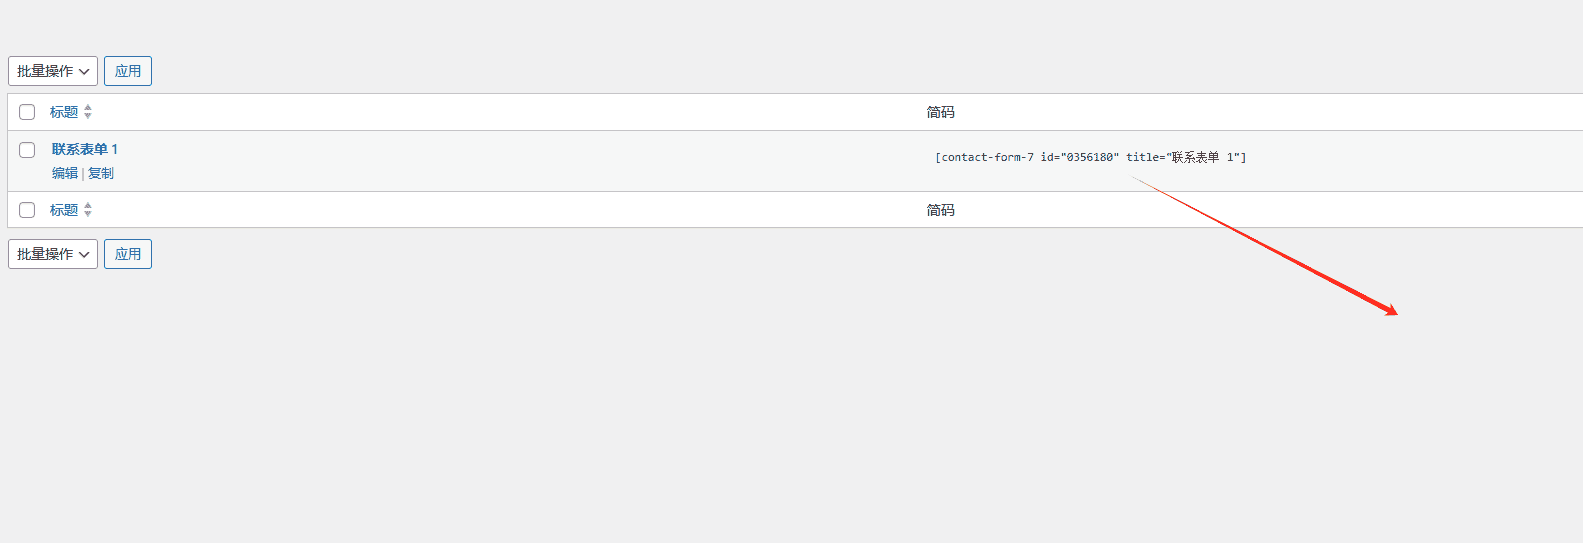Image resolution: width=1583 pixels, height=543 pixels.
Task: Open the top 批量操作 dropdown
Action: click(x=53, y=71)
